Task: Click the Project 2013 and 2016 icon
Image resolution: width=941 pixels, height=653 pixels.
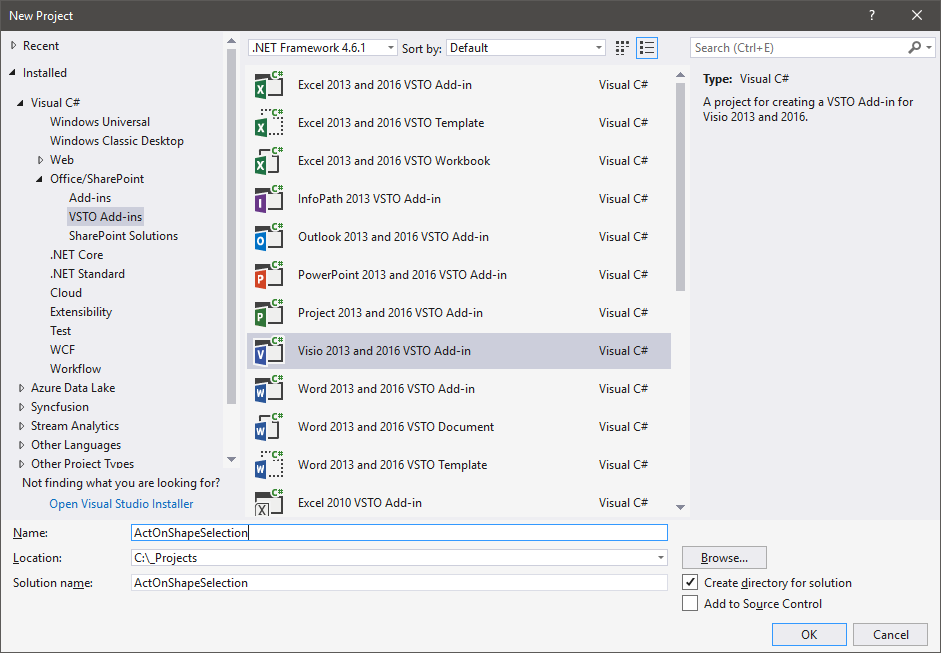Action: [268, 313]
